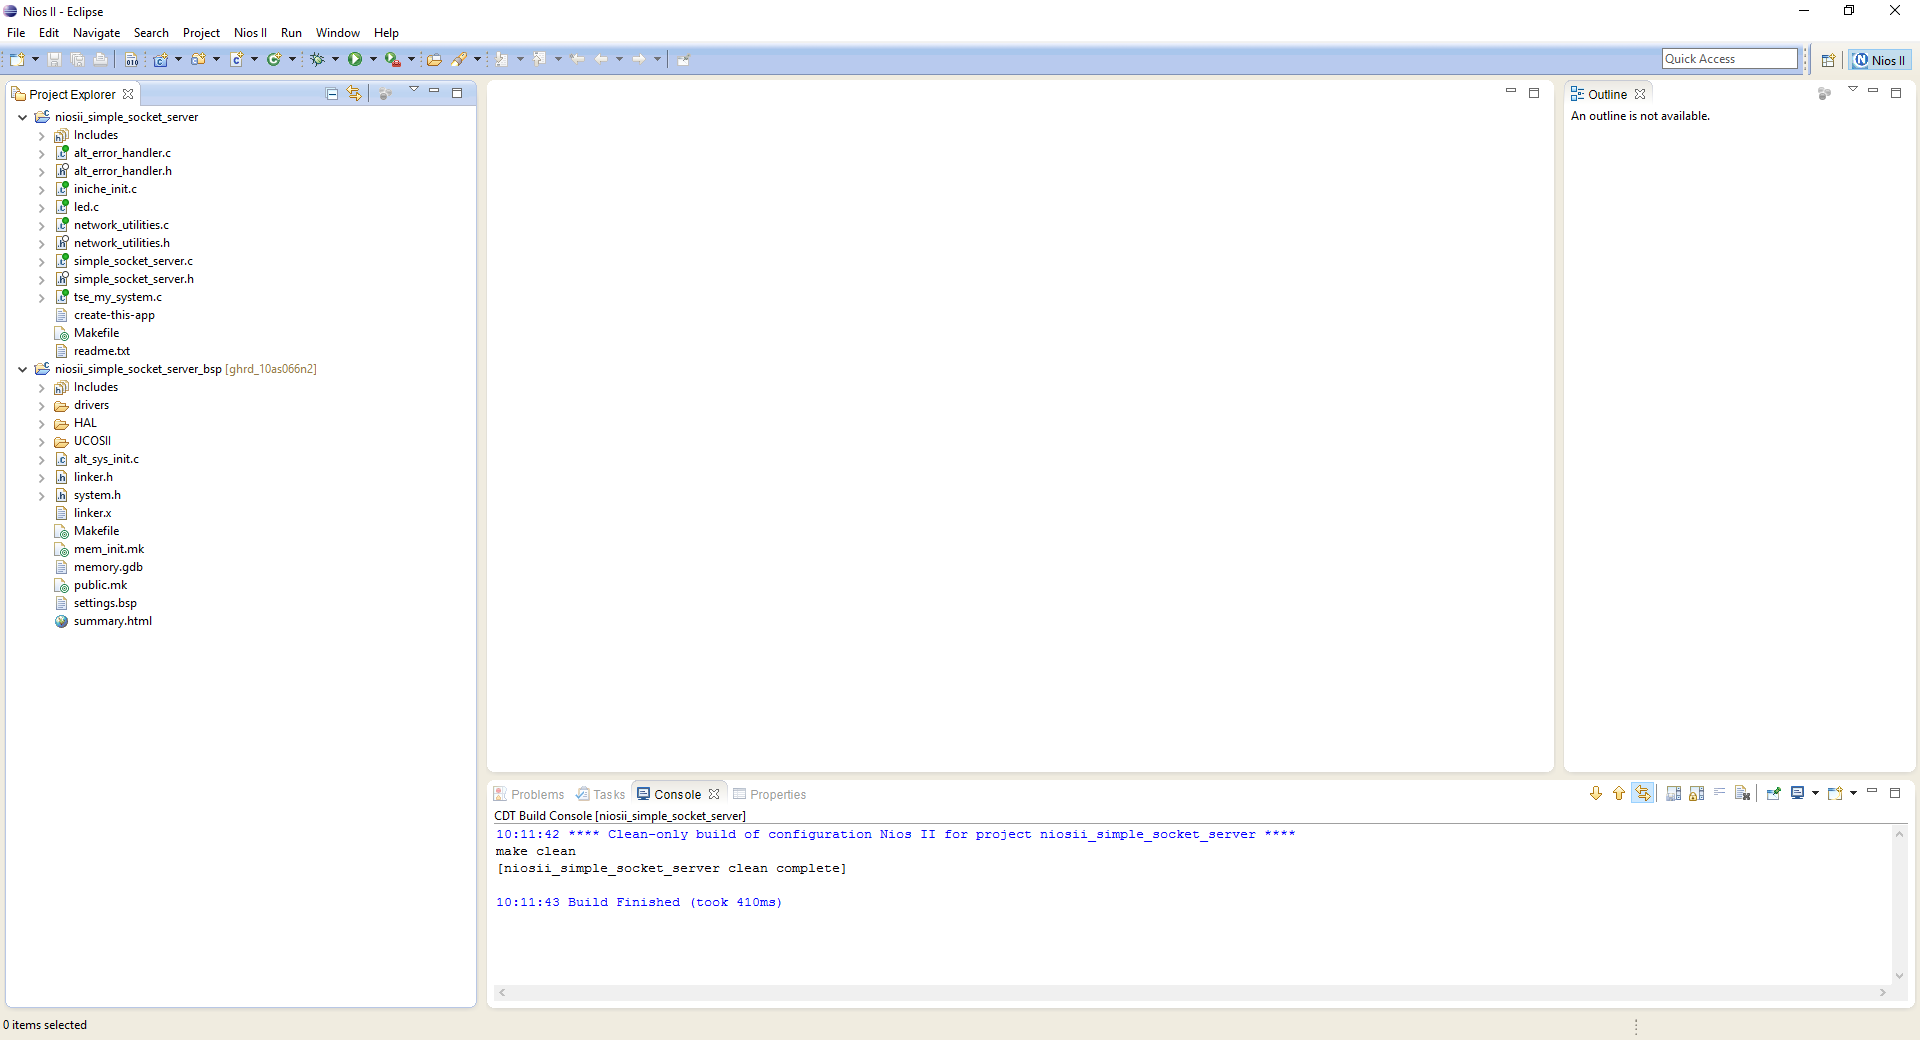This screenshot has height=1040, width=1920.
Task: Collapse the niosii_simple_socket_server project node
Action: point(22,117)
